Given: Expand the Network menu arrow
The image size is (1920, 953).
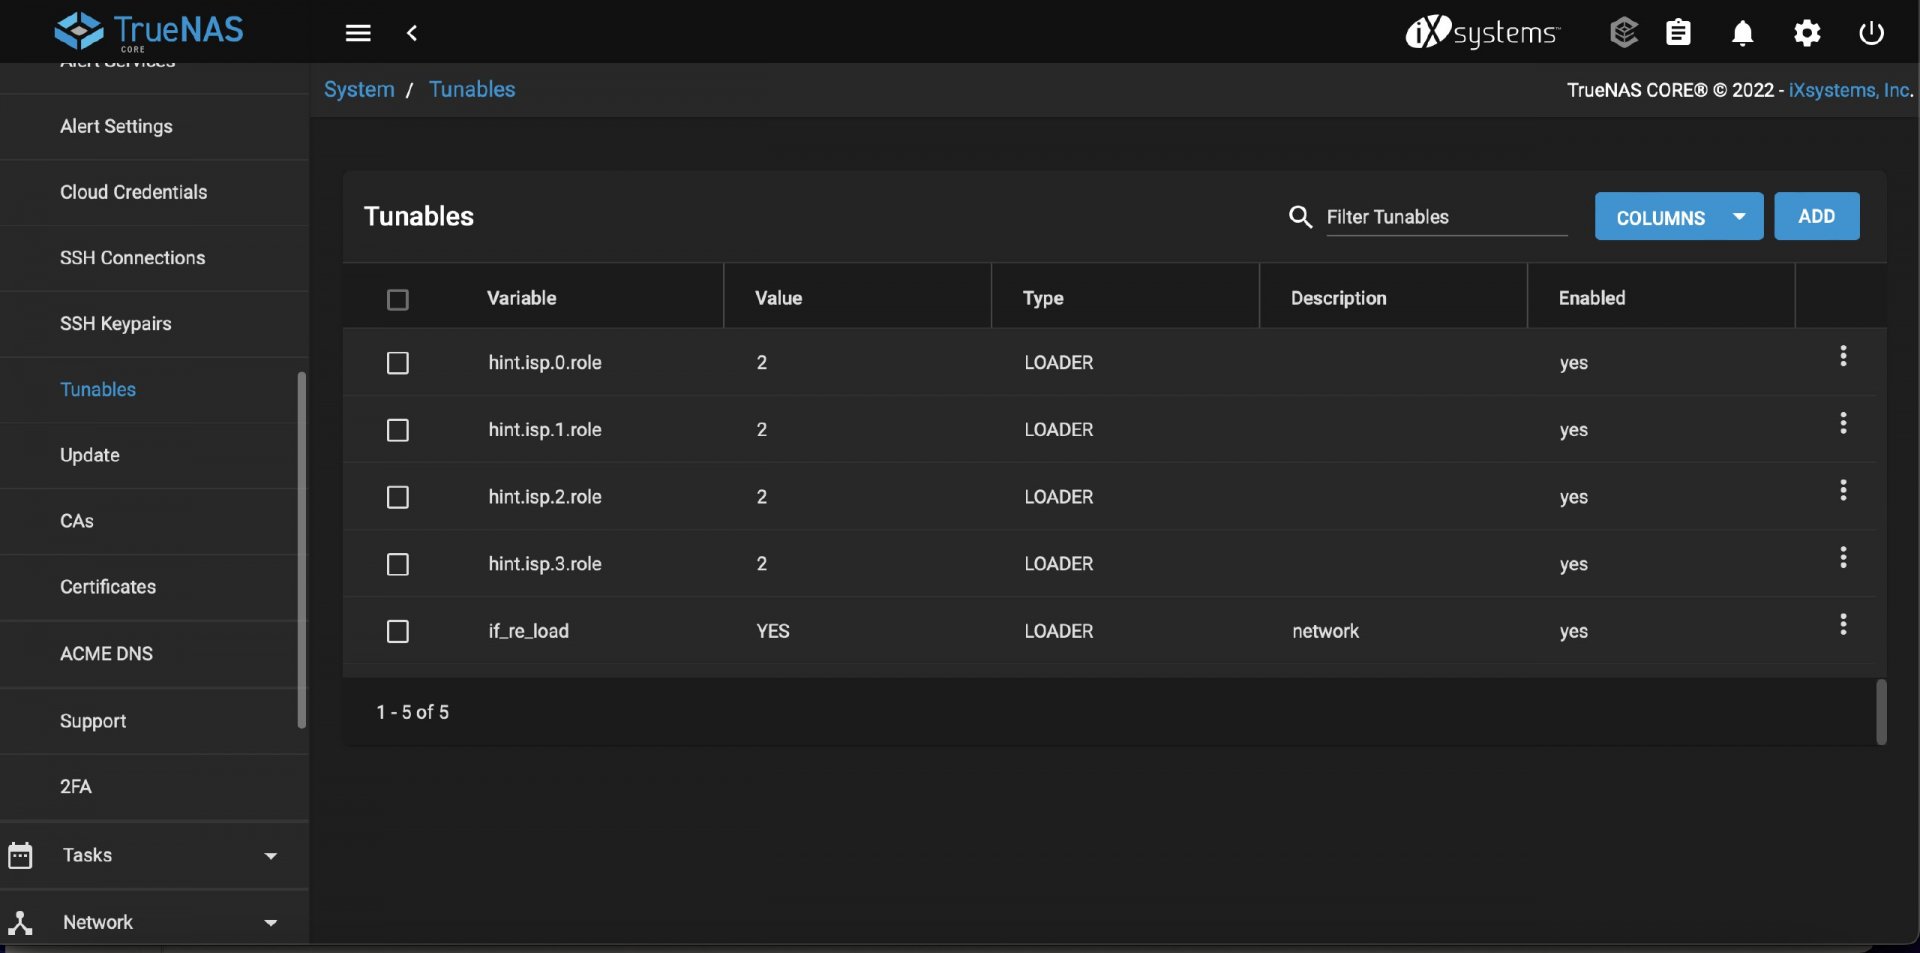Looking at the screenshot, I should click(270, 923).
